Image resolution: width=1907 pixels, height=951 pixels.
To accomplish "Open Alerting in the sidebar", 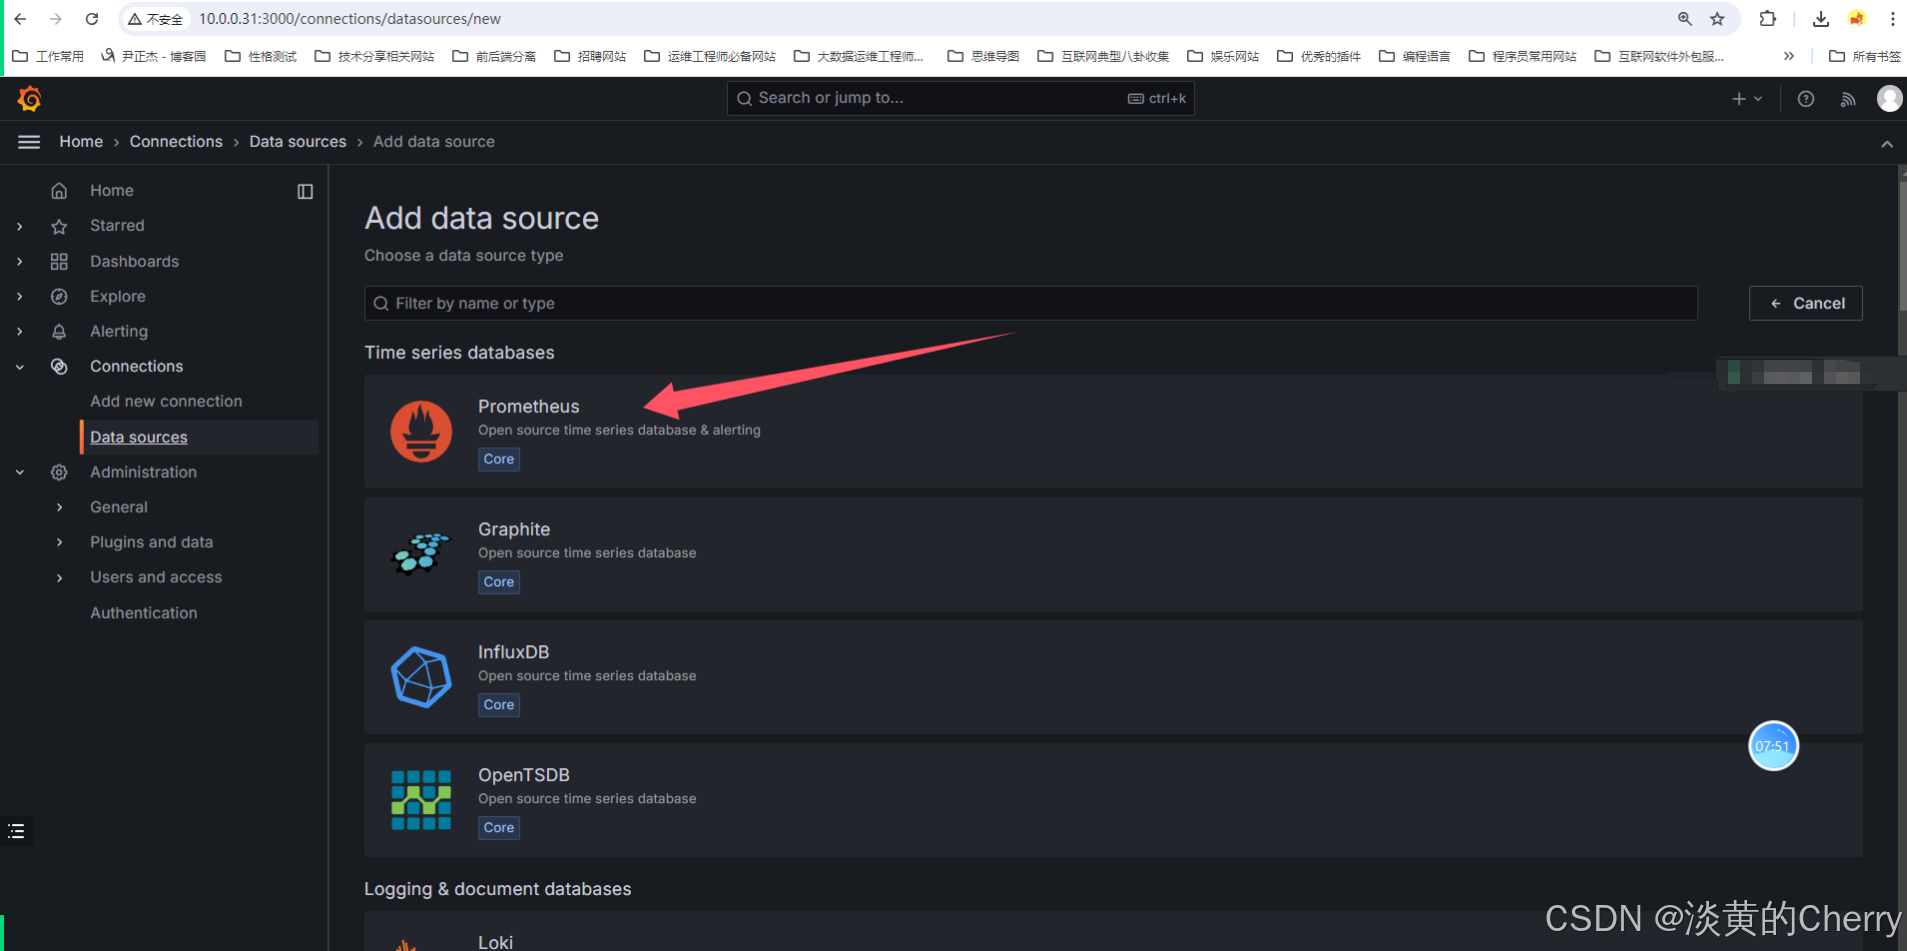I will 119,331.
